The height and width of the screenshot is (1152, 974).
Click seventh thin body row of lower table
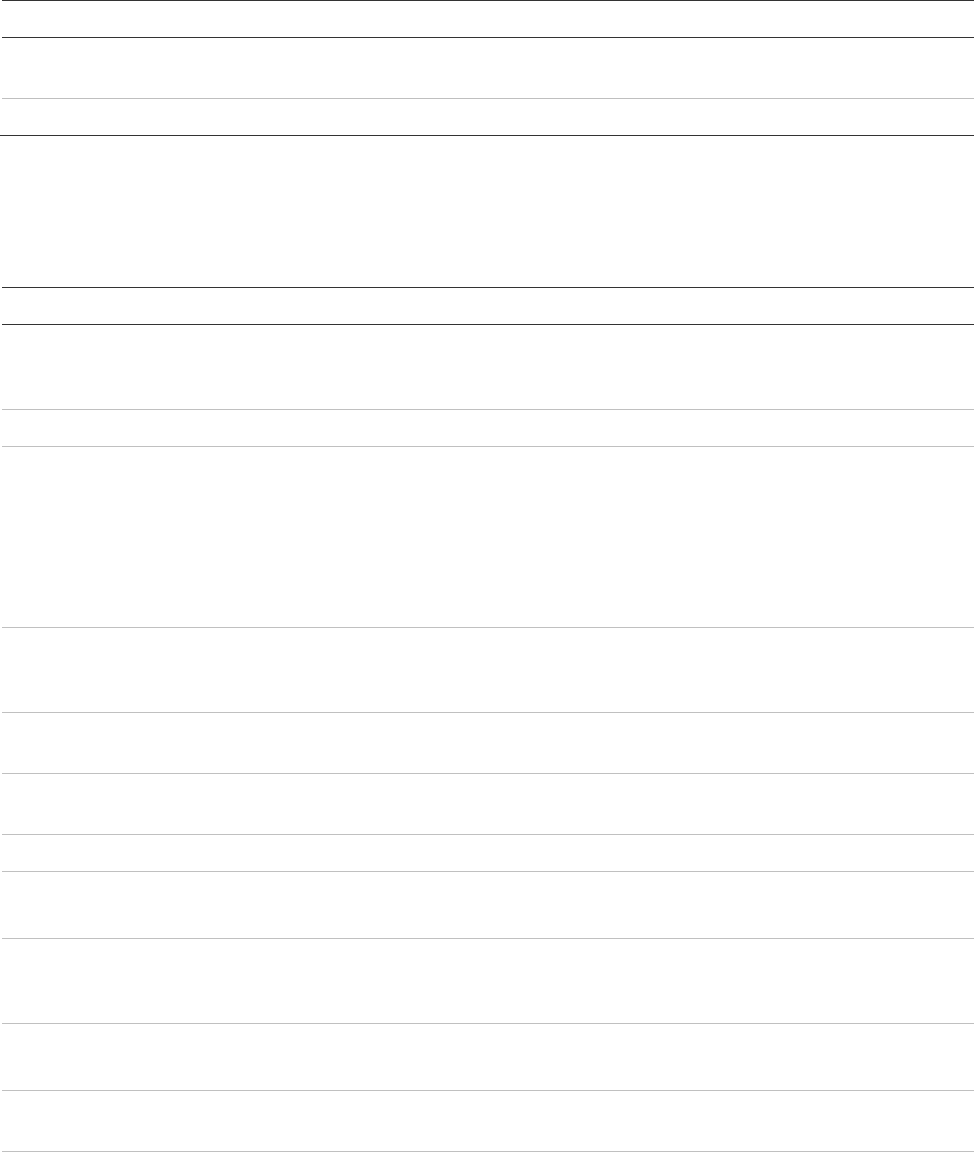coord(487,852)
